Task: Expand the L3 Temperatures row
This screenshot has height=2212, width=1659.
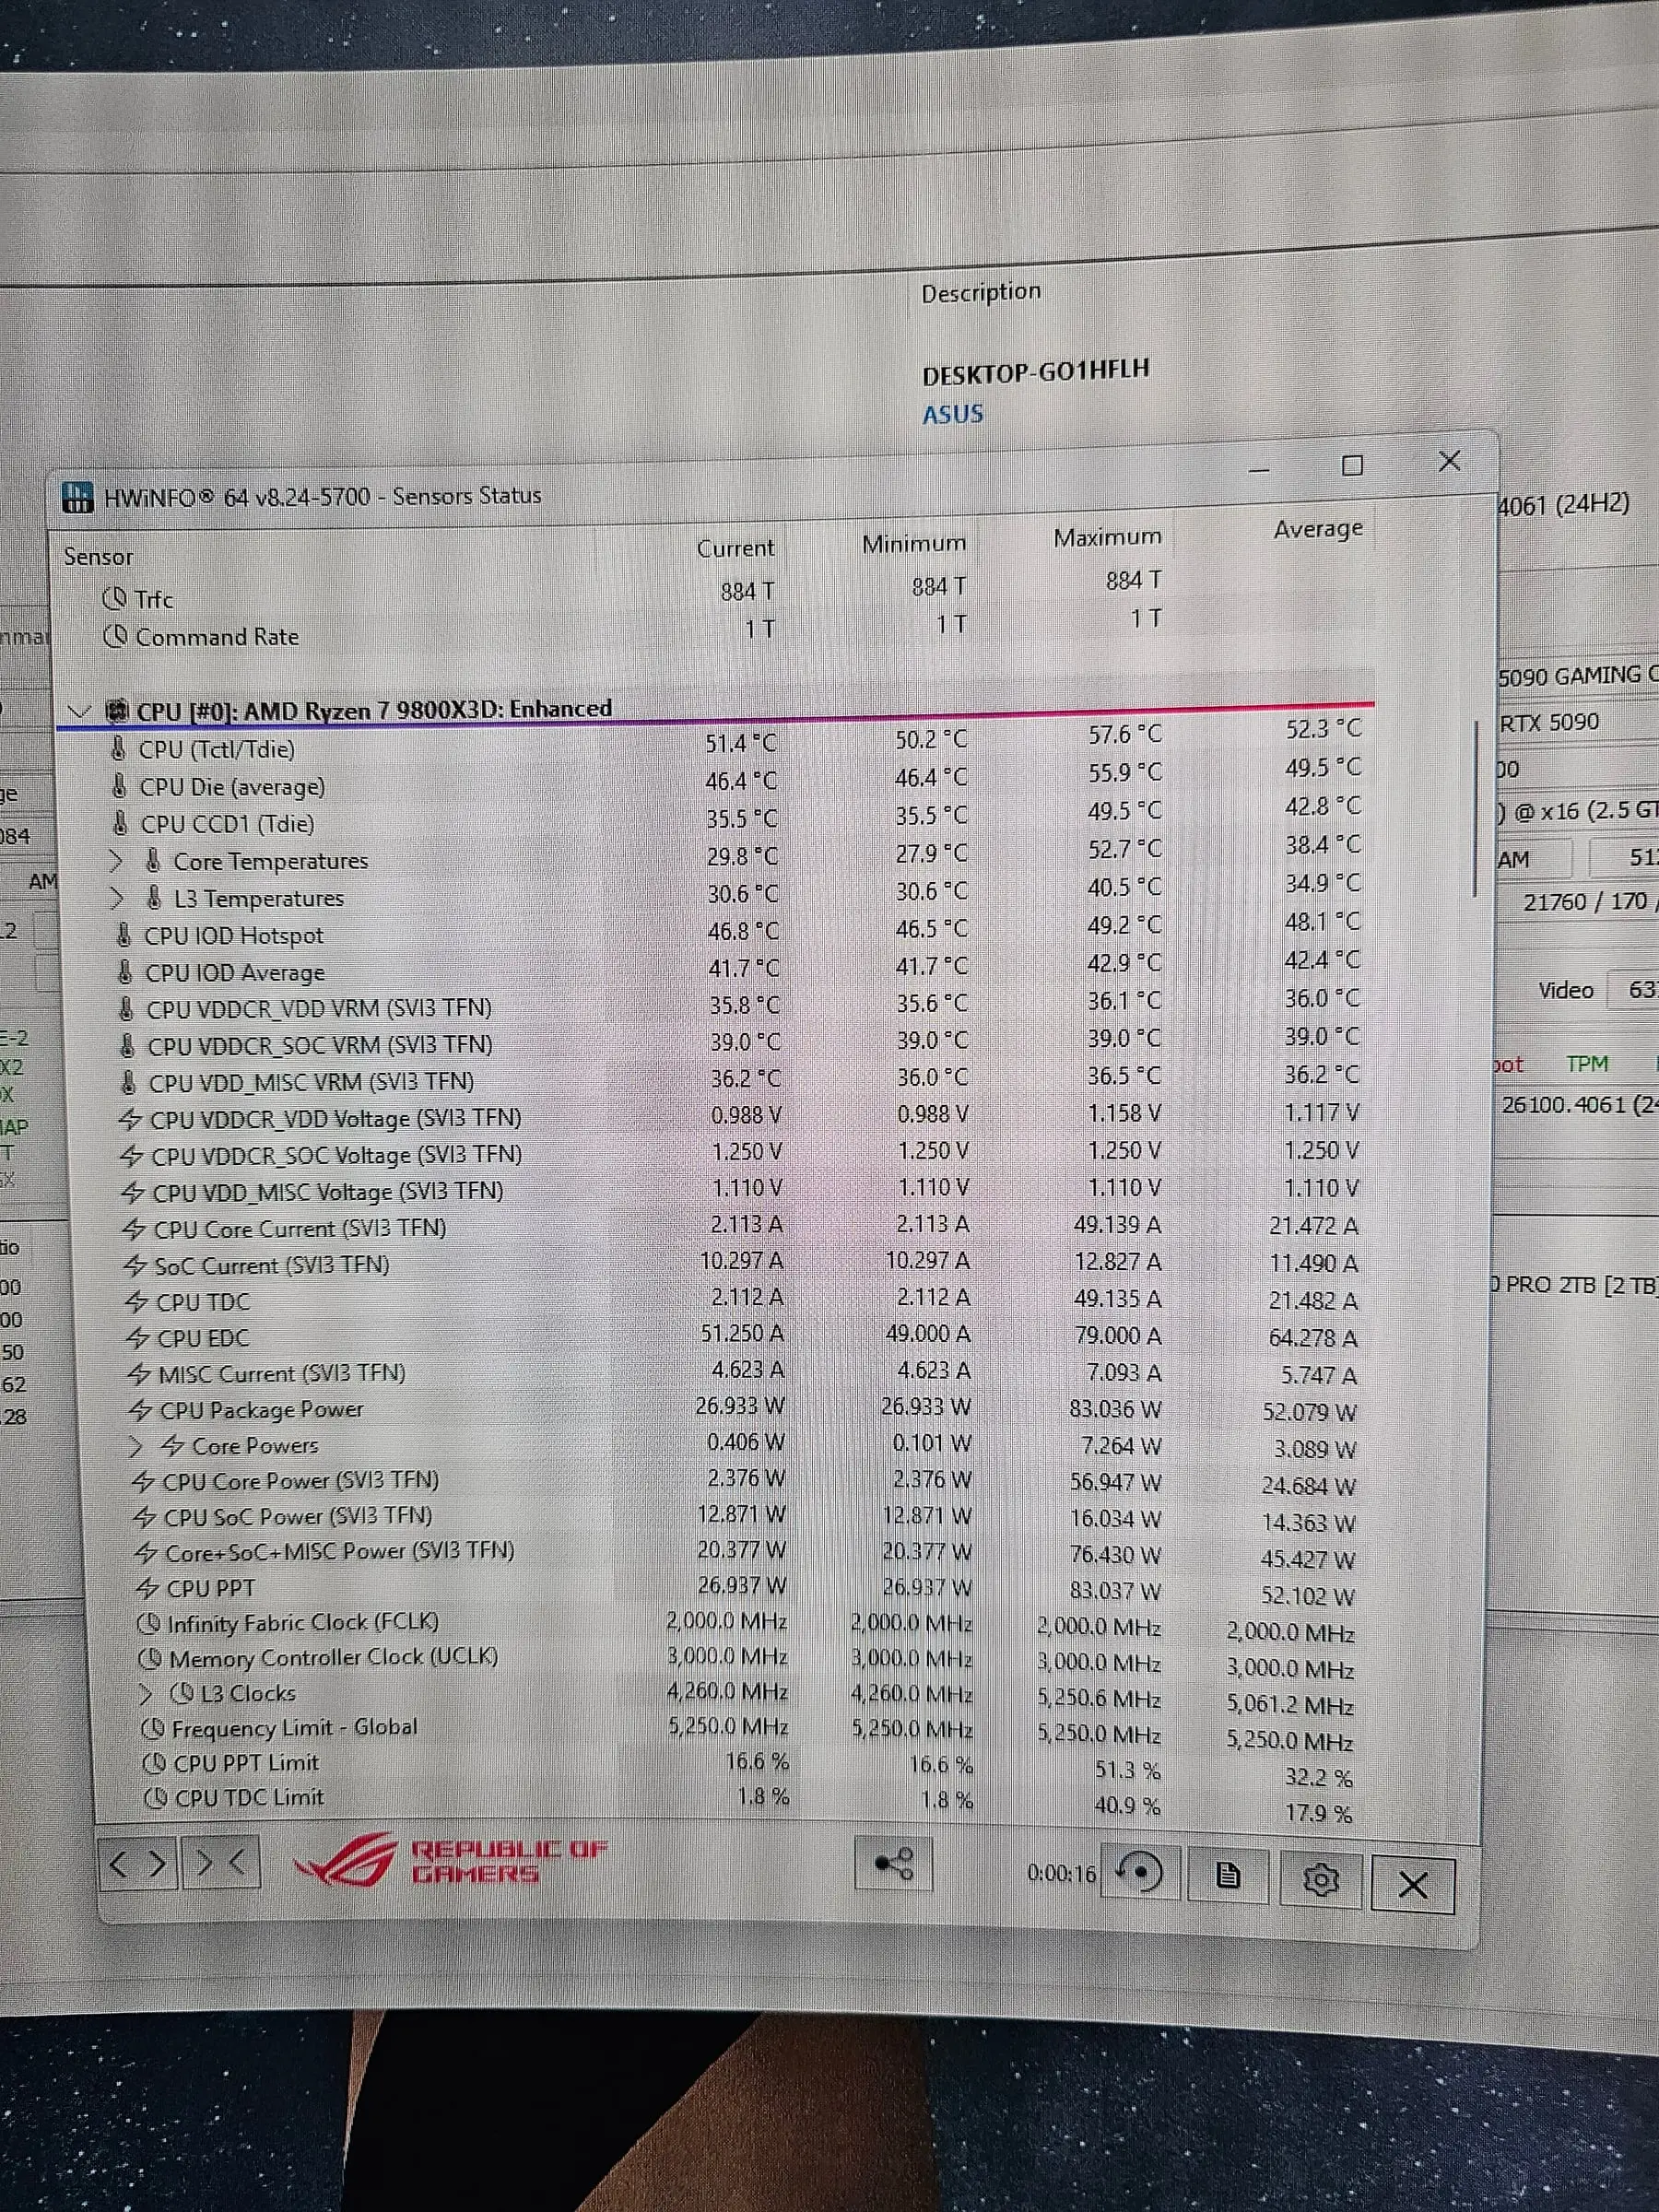Action: click(117, 898)
